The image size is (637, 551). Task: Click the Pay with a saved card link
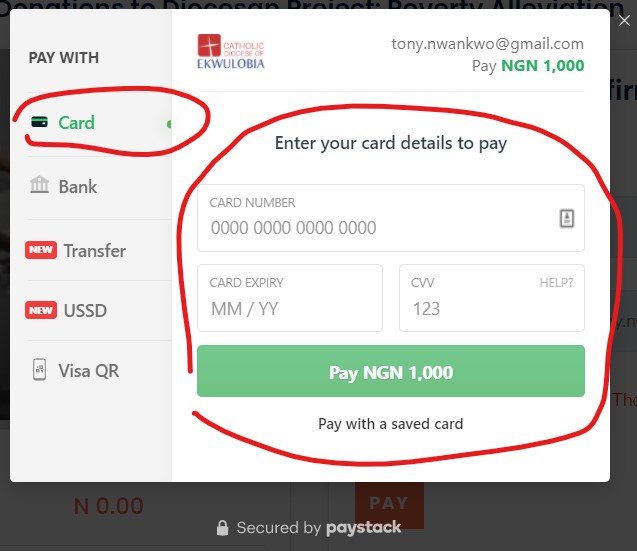[390, 424]
